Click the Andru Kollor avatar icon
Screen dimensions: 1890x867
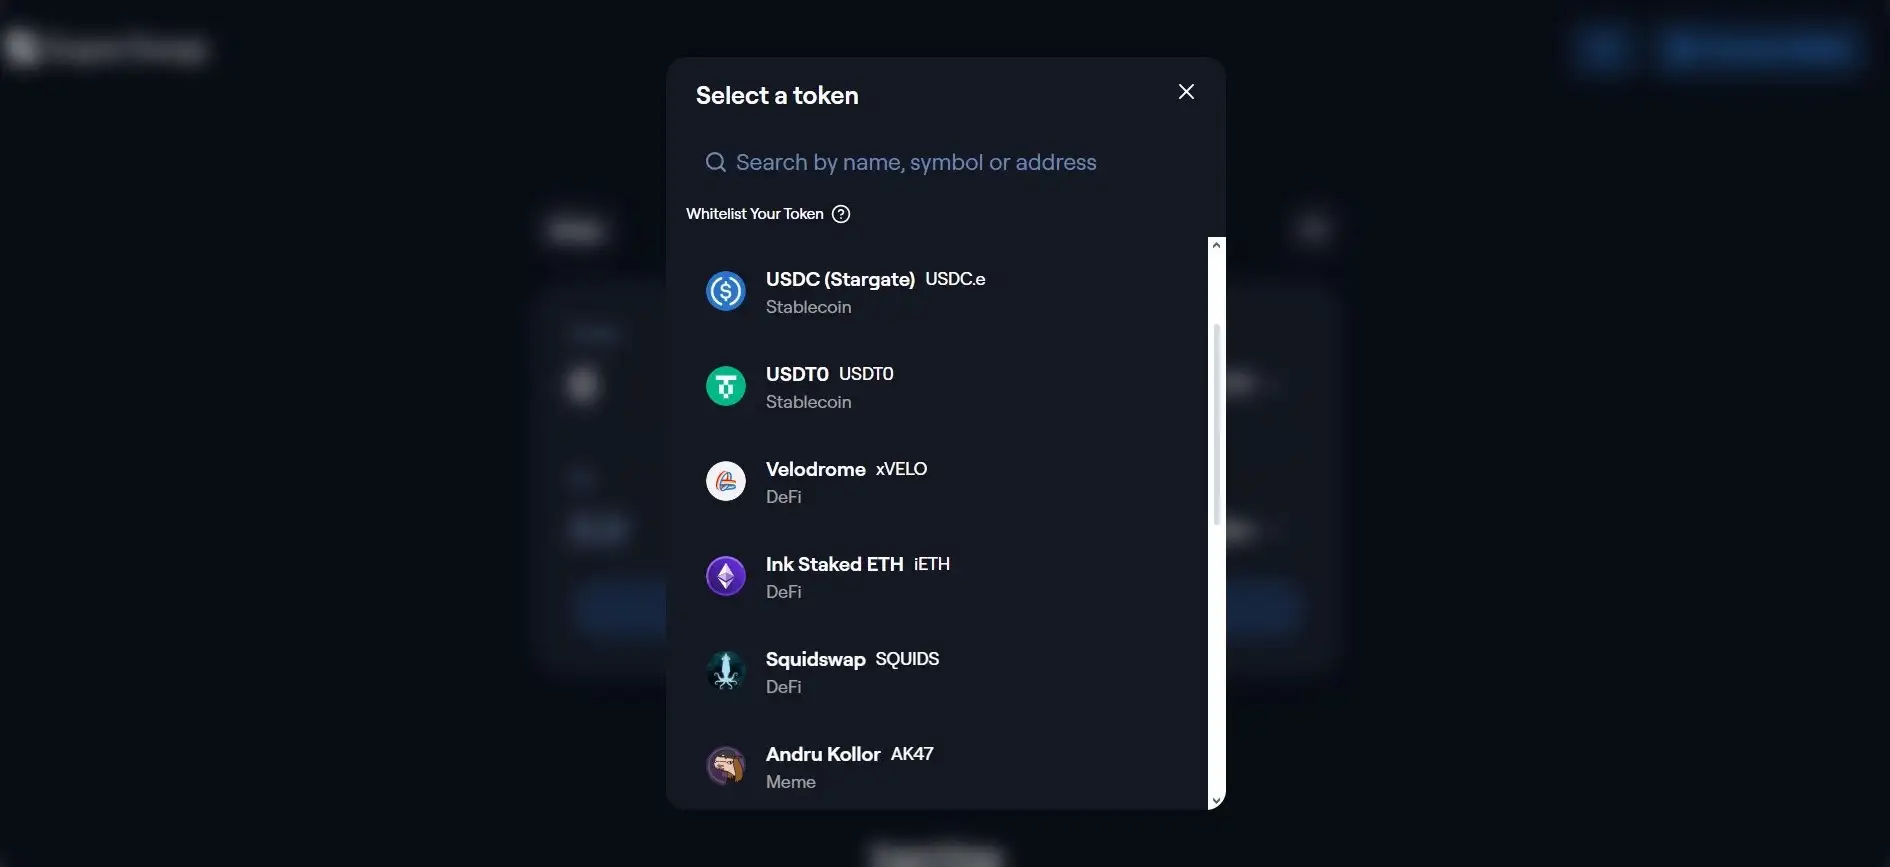[726, 766]
